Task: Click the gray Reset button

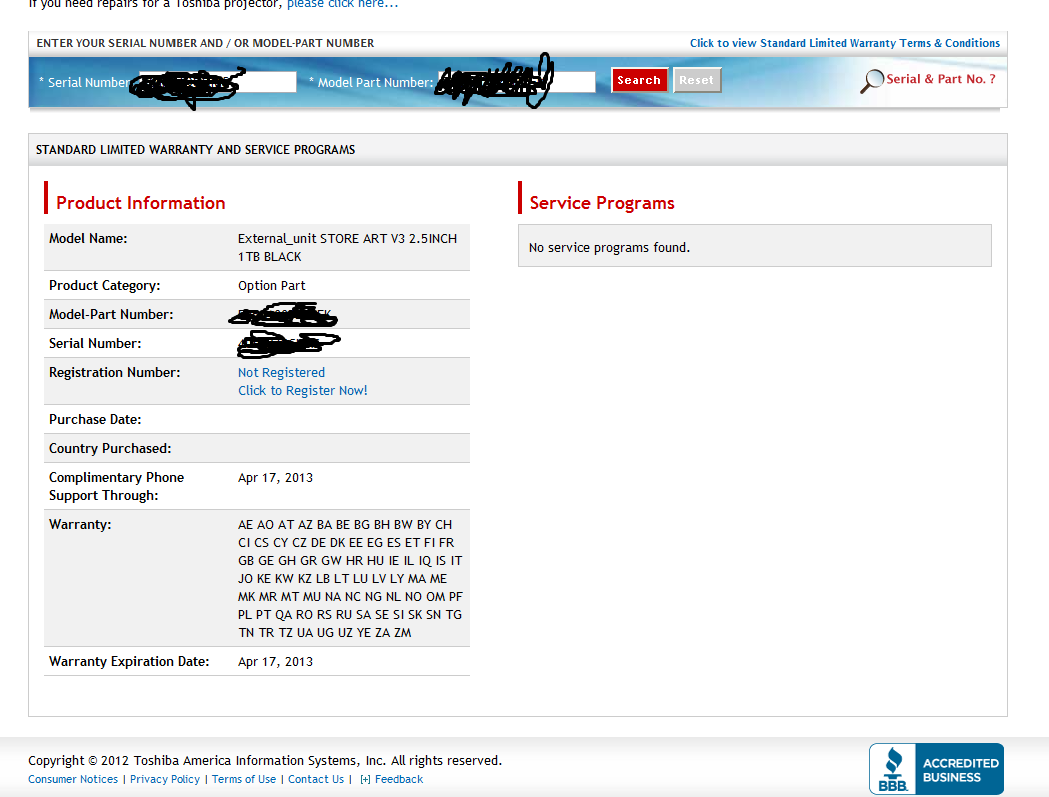Action: (x=696, y=80)
